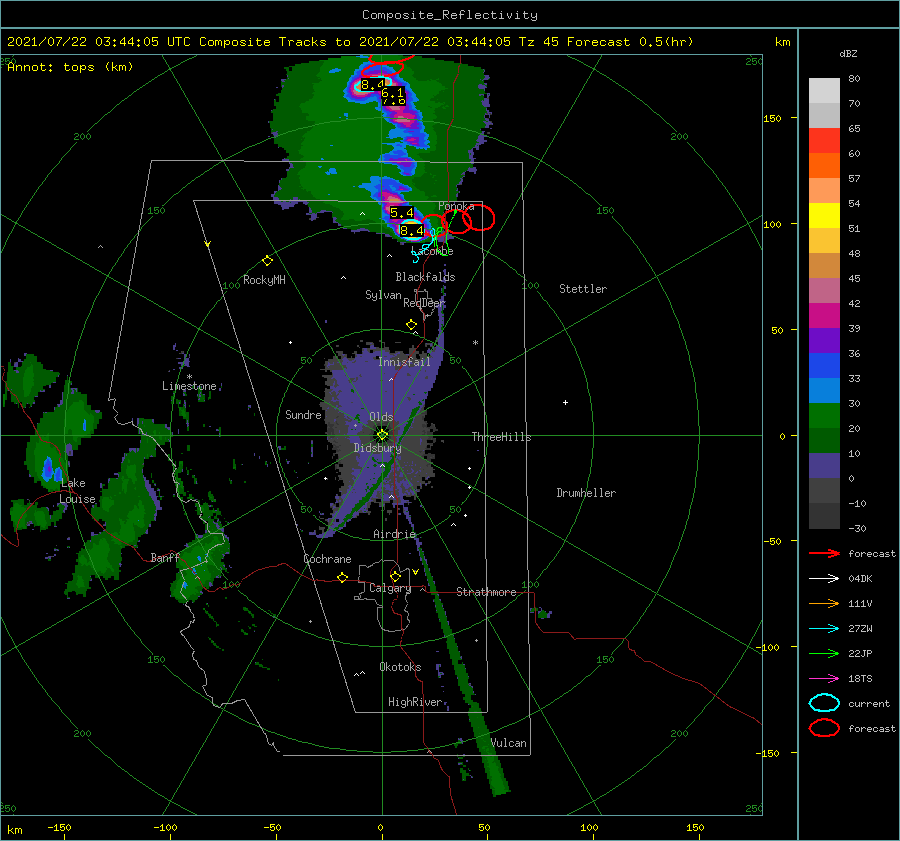Click the bright green swatch between 30 and 20

(824, 416)
